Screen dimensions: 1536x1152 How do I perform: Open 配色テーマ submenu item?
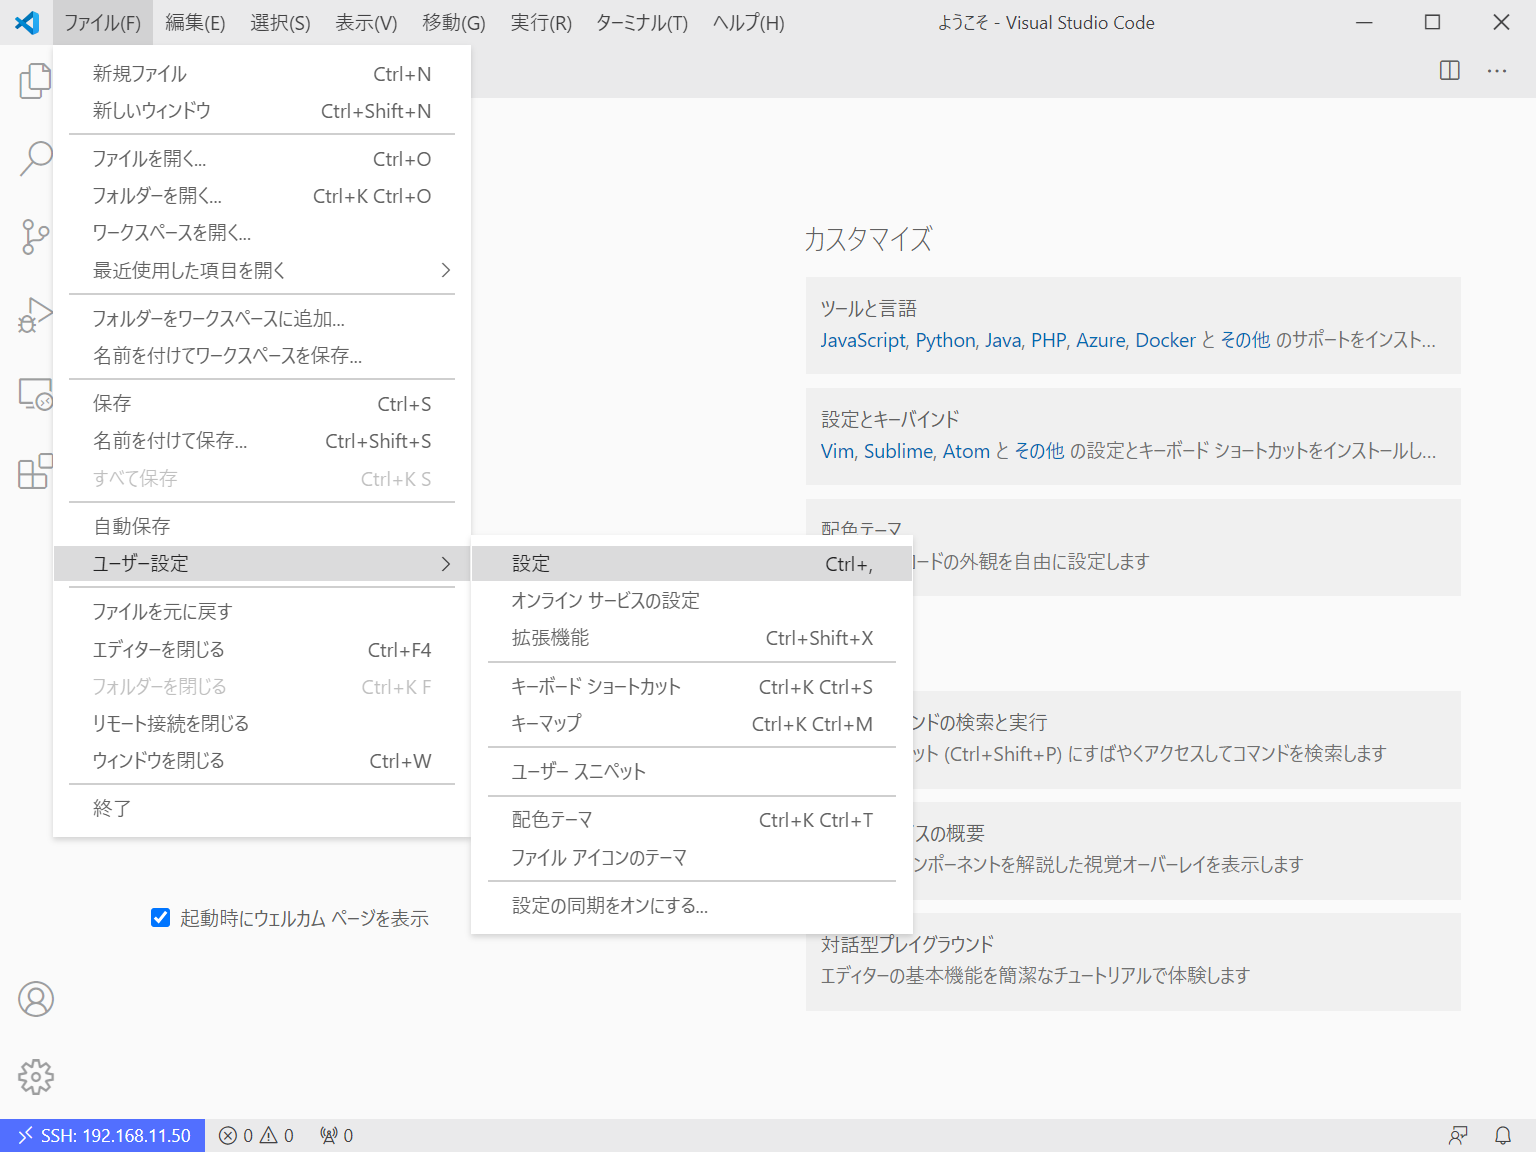tap(692, 819)
